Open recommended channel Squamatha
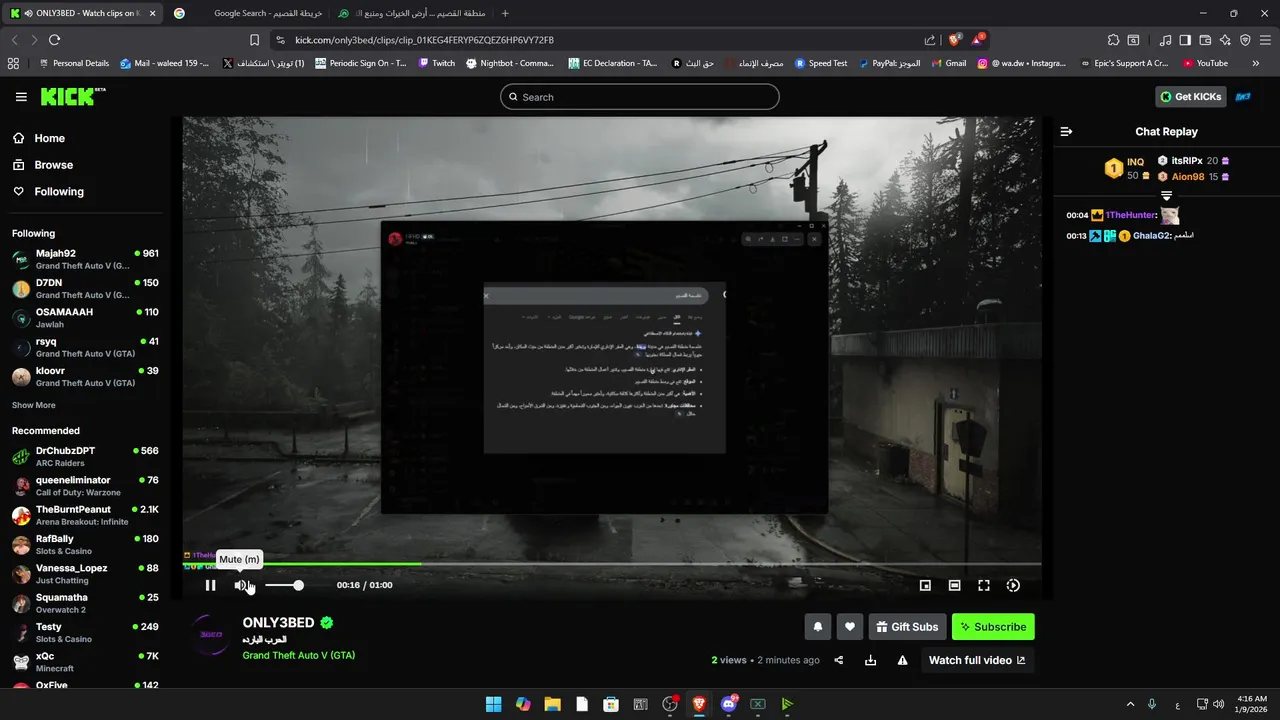The image size is (1280, 720). click(x=85, y=603)
